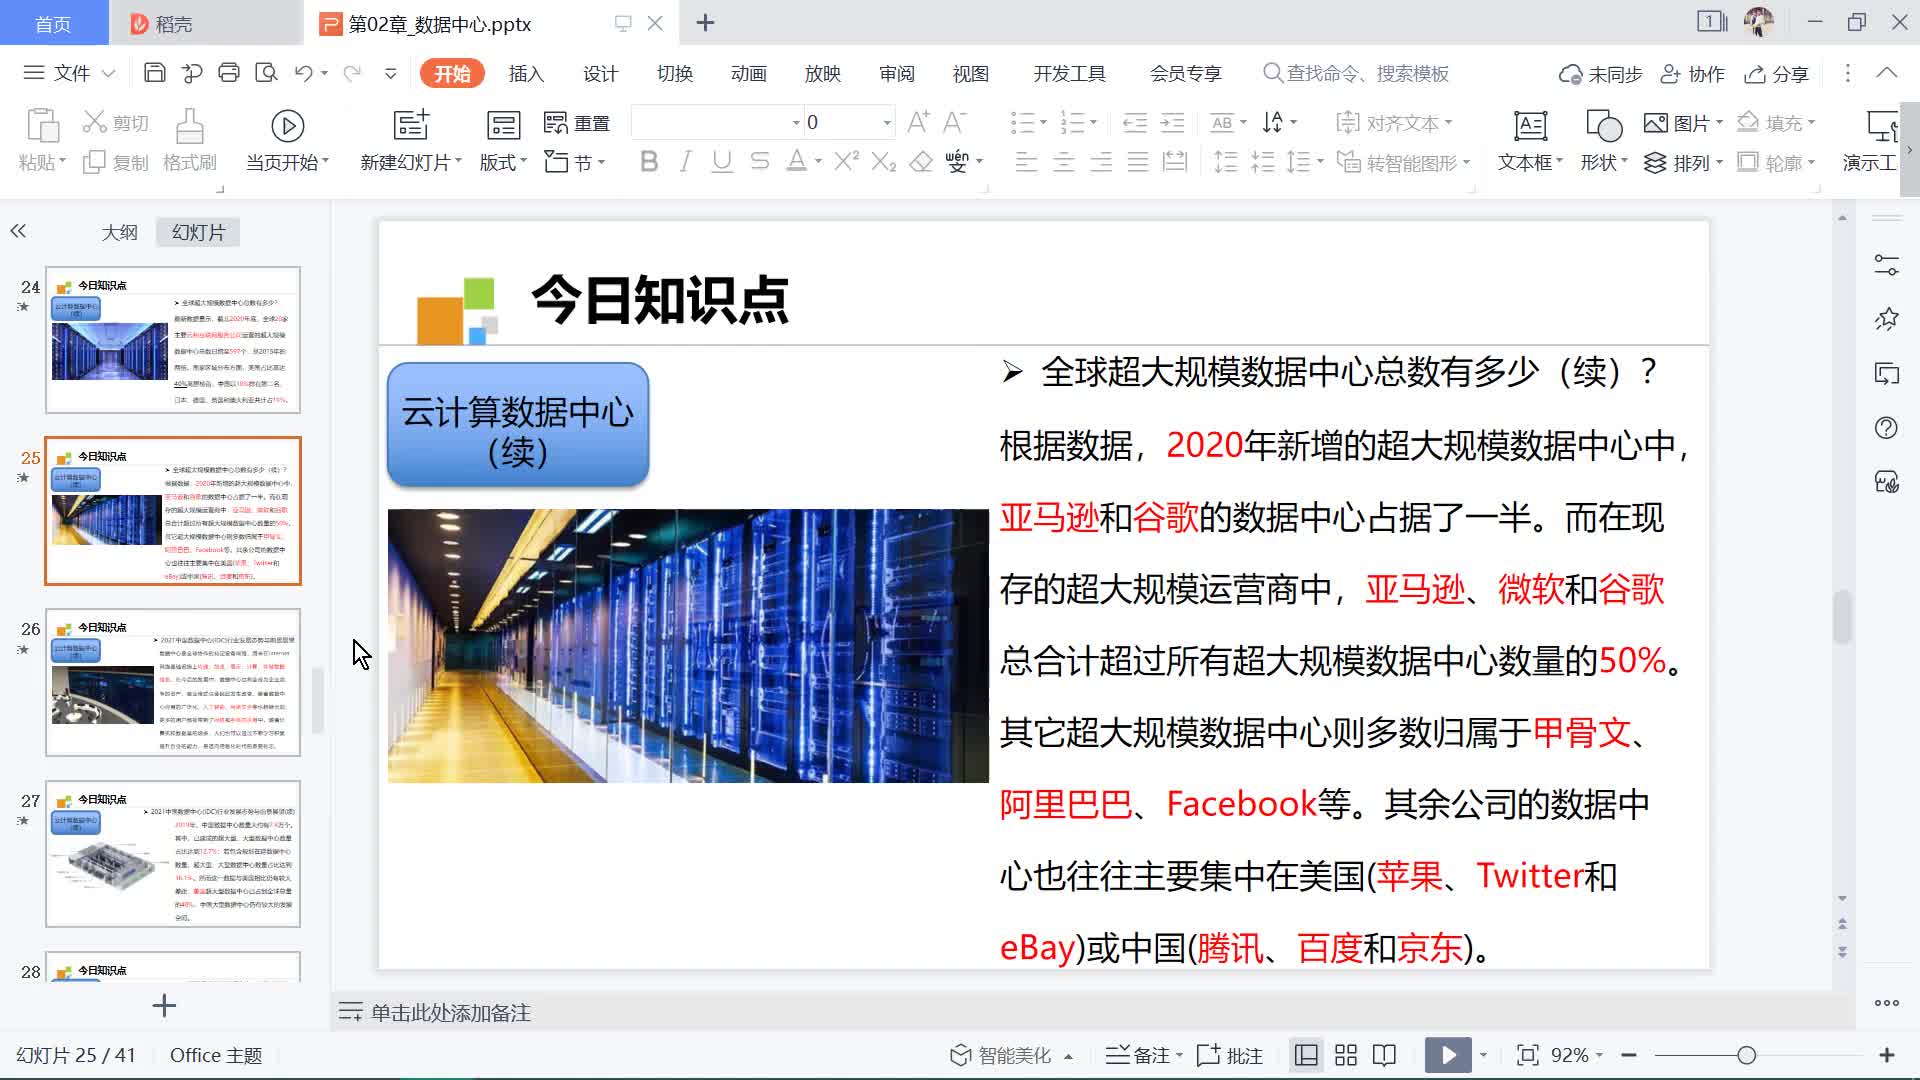This screenshot has width=1920, height=1080.
Task: Expand the quick access toolbar customize arrow
Action: [x=391, y=73]
